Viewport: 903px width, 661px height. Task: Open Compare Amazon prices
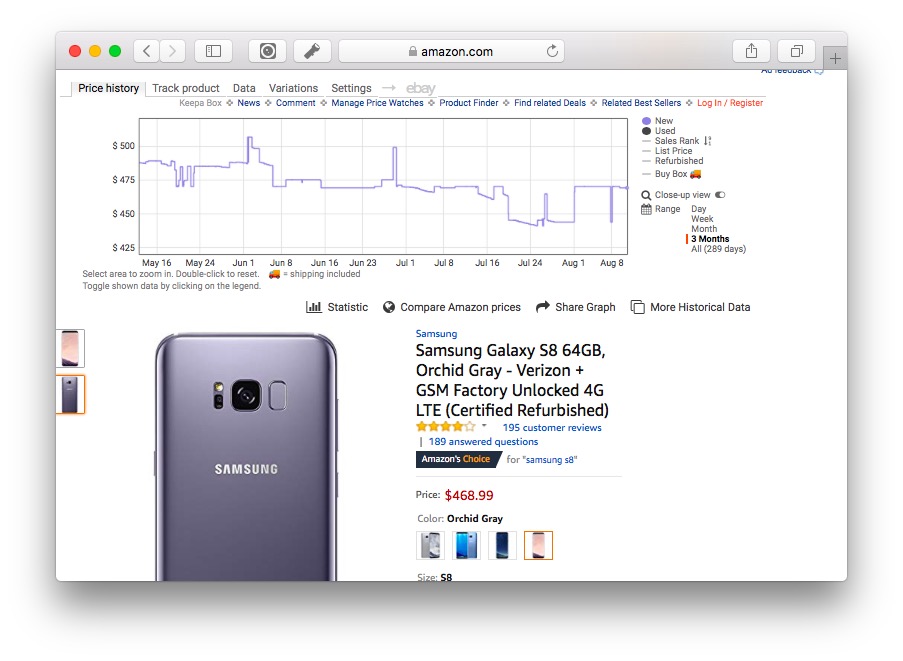(x=460, y=307)
